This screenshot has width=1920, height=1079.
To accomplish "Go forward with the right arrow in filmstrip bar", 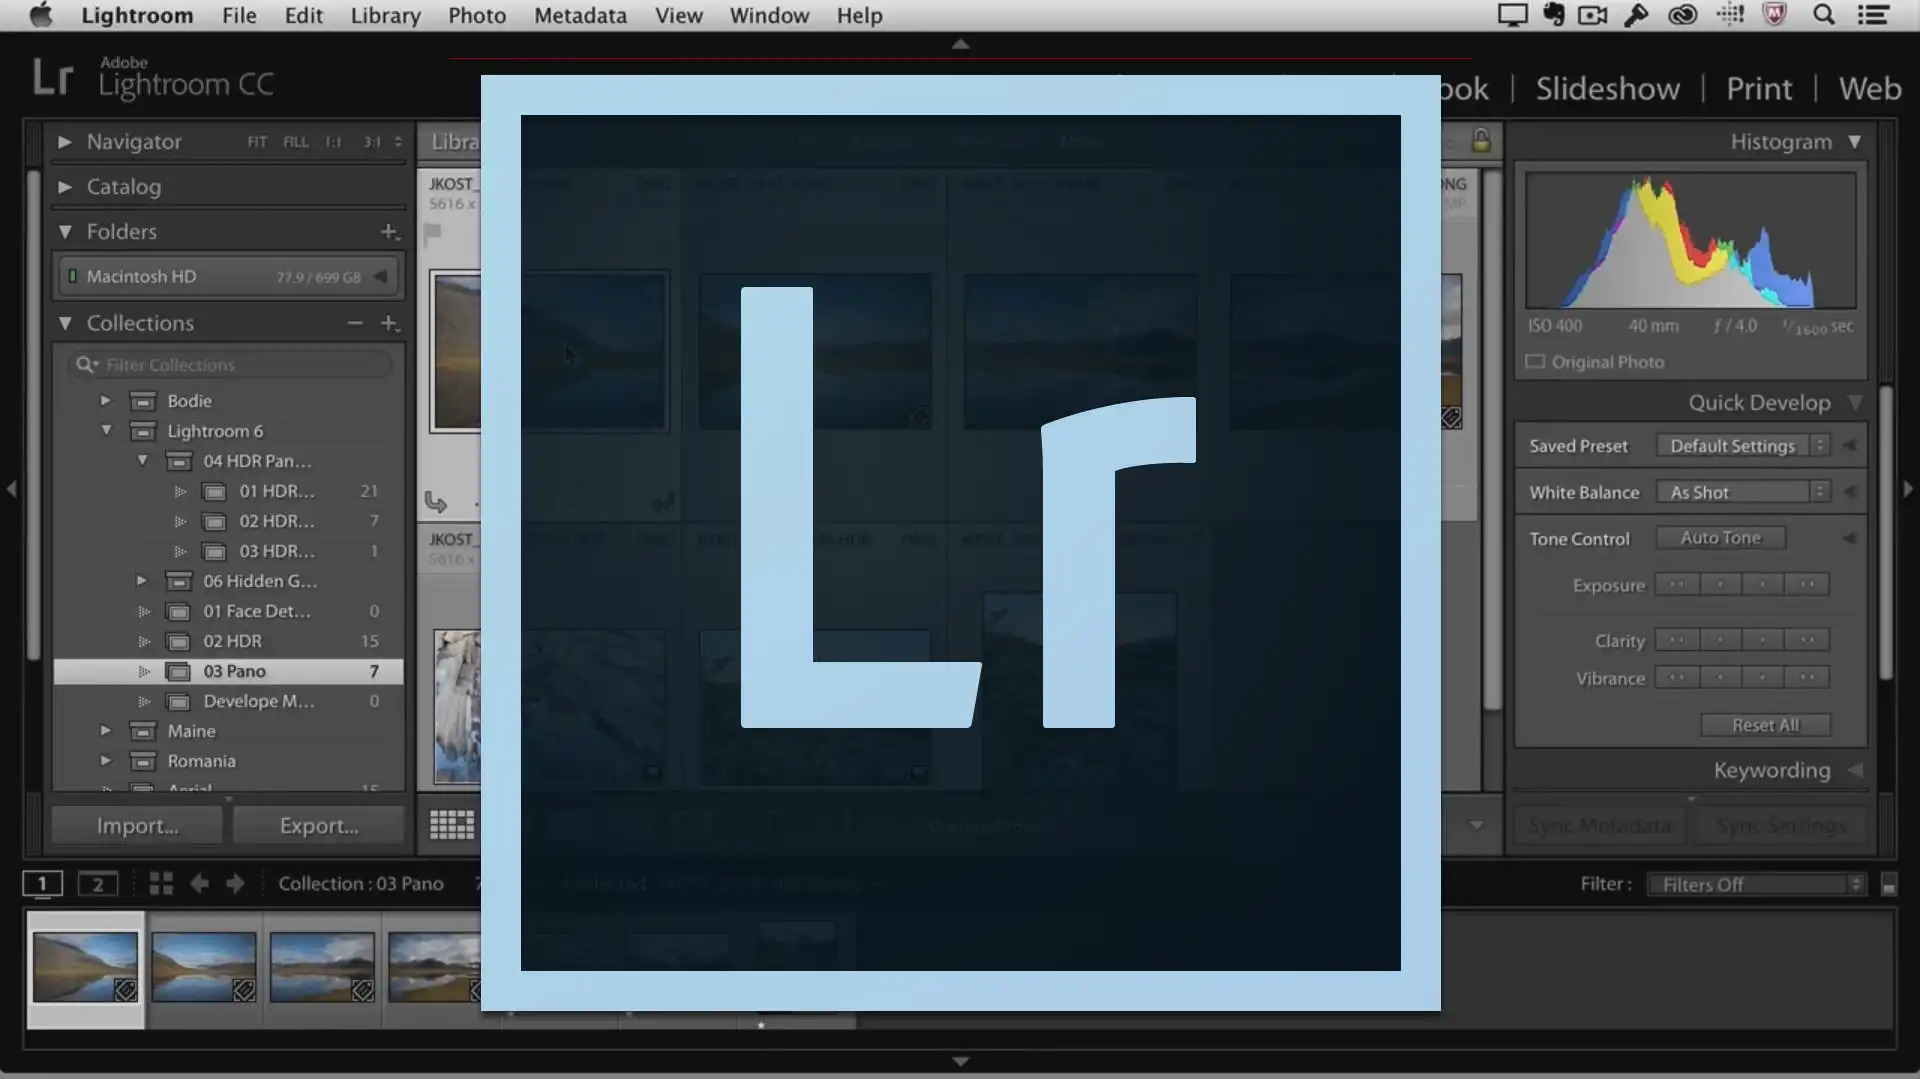I will point(236,883).
